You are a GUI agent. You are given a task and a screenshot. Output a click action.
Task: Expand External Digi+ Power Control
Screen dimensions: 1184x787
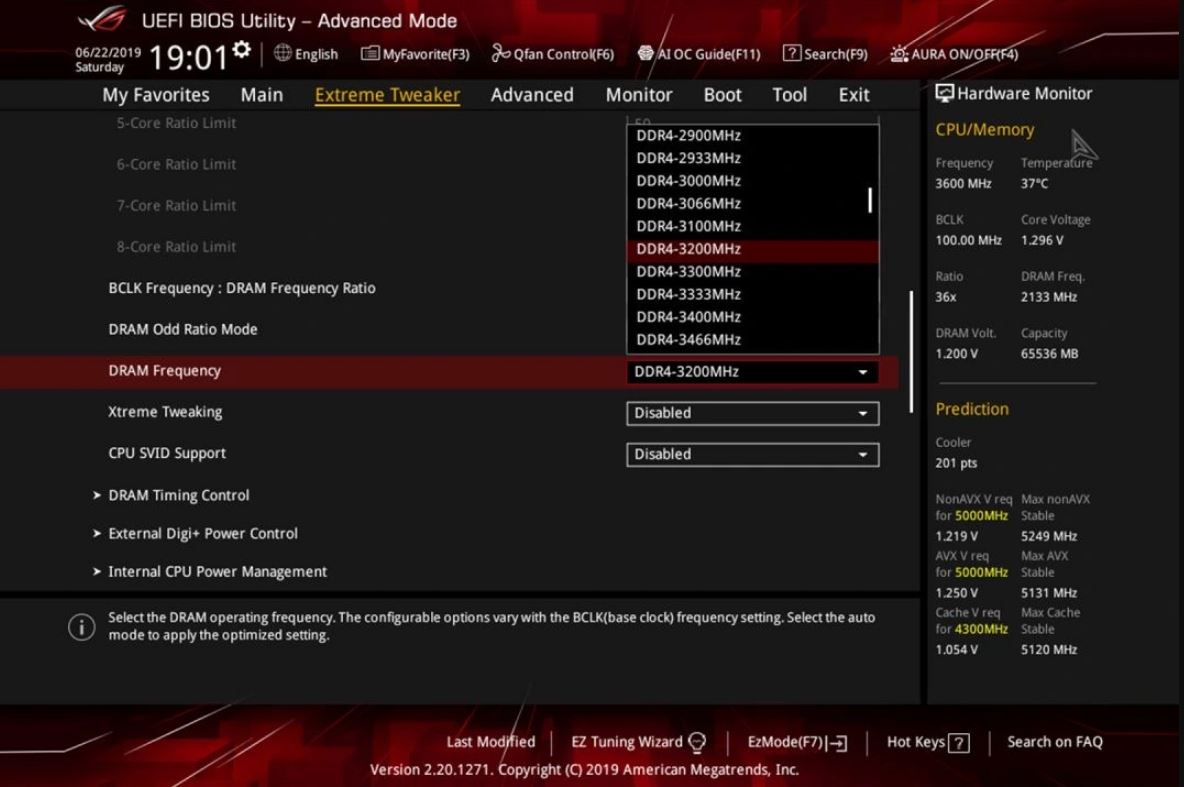coord(202,534)
